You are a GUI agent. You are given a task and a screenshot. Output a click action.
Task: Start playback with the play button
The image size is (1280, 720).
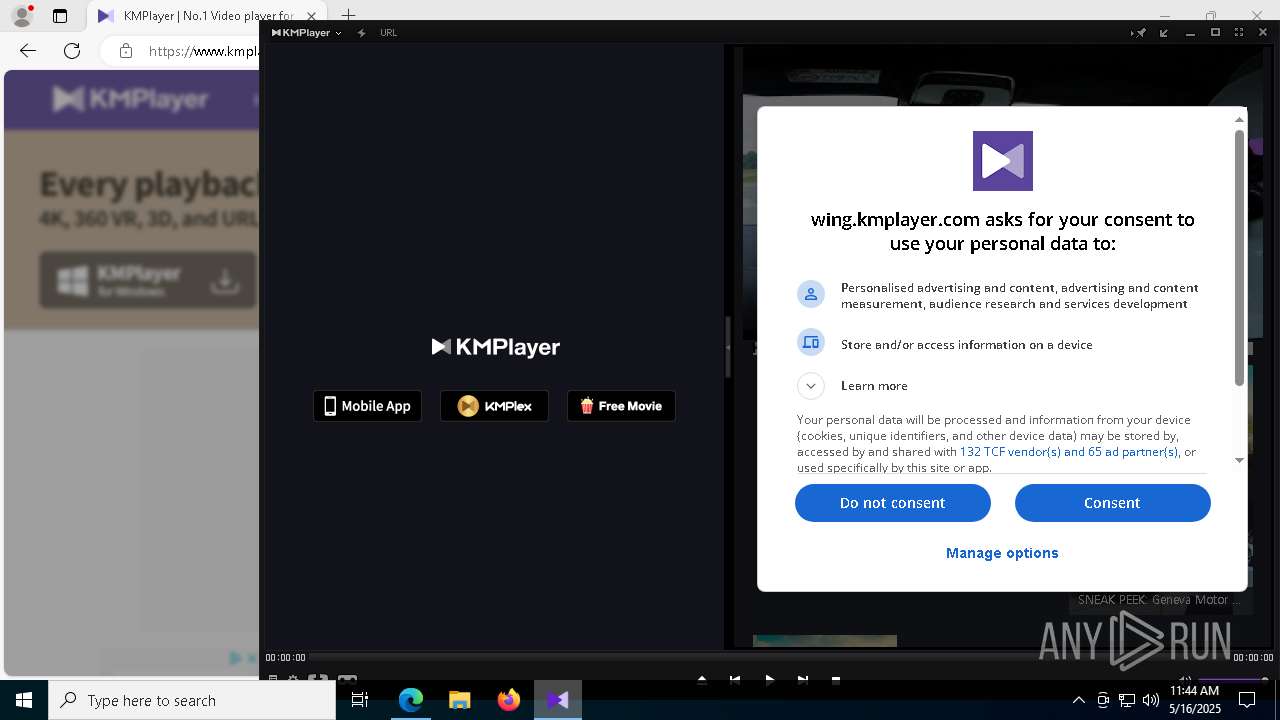point(769,680)
